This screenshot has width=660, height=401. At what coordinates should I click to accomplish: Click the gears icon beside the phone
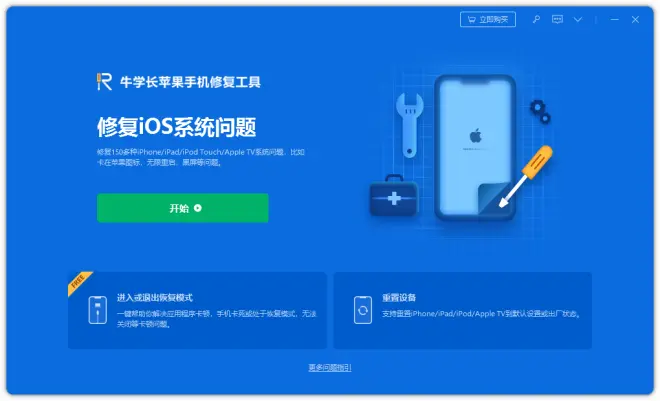[x=540, y=112]
